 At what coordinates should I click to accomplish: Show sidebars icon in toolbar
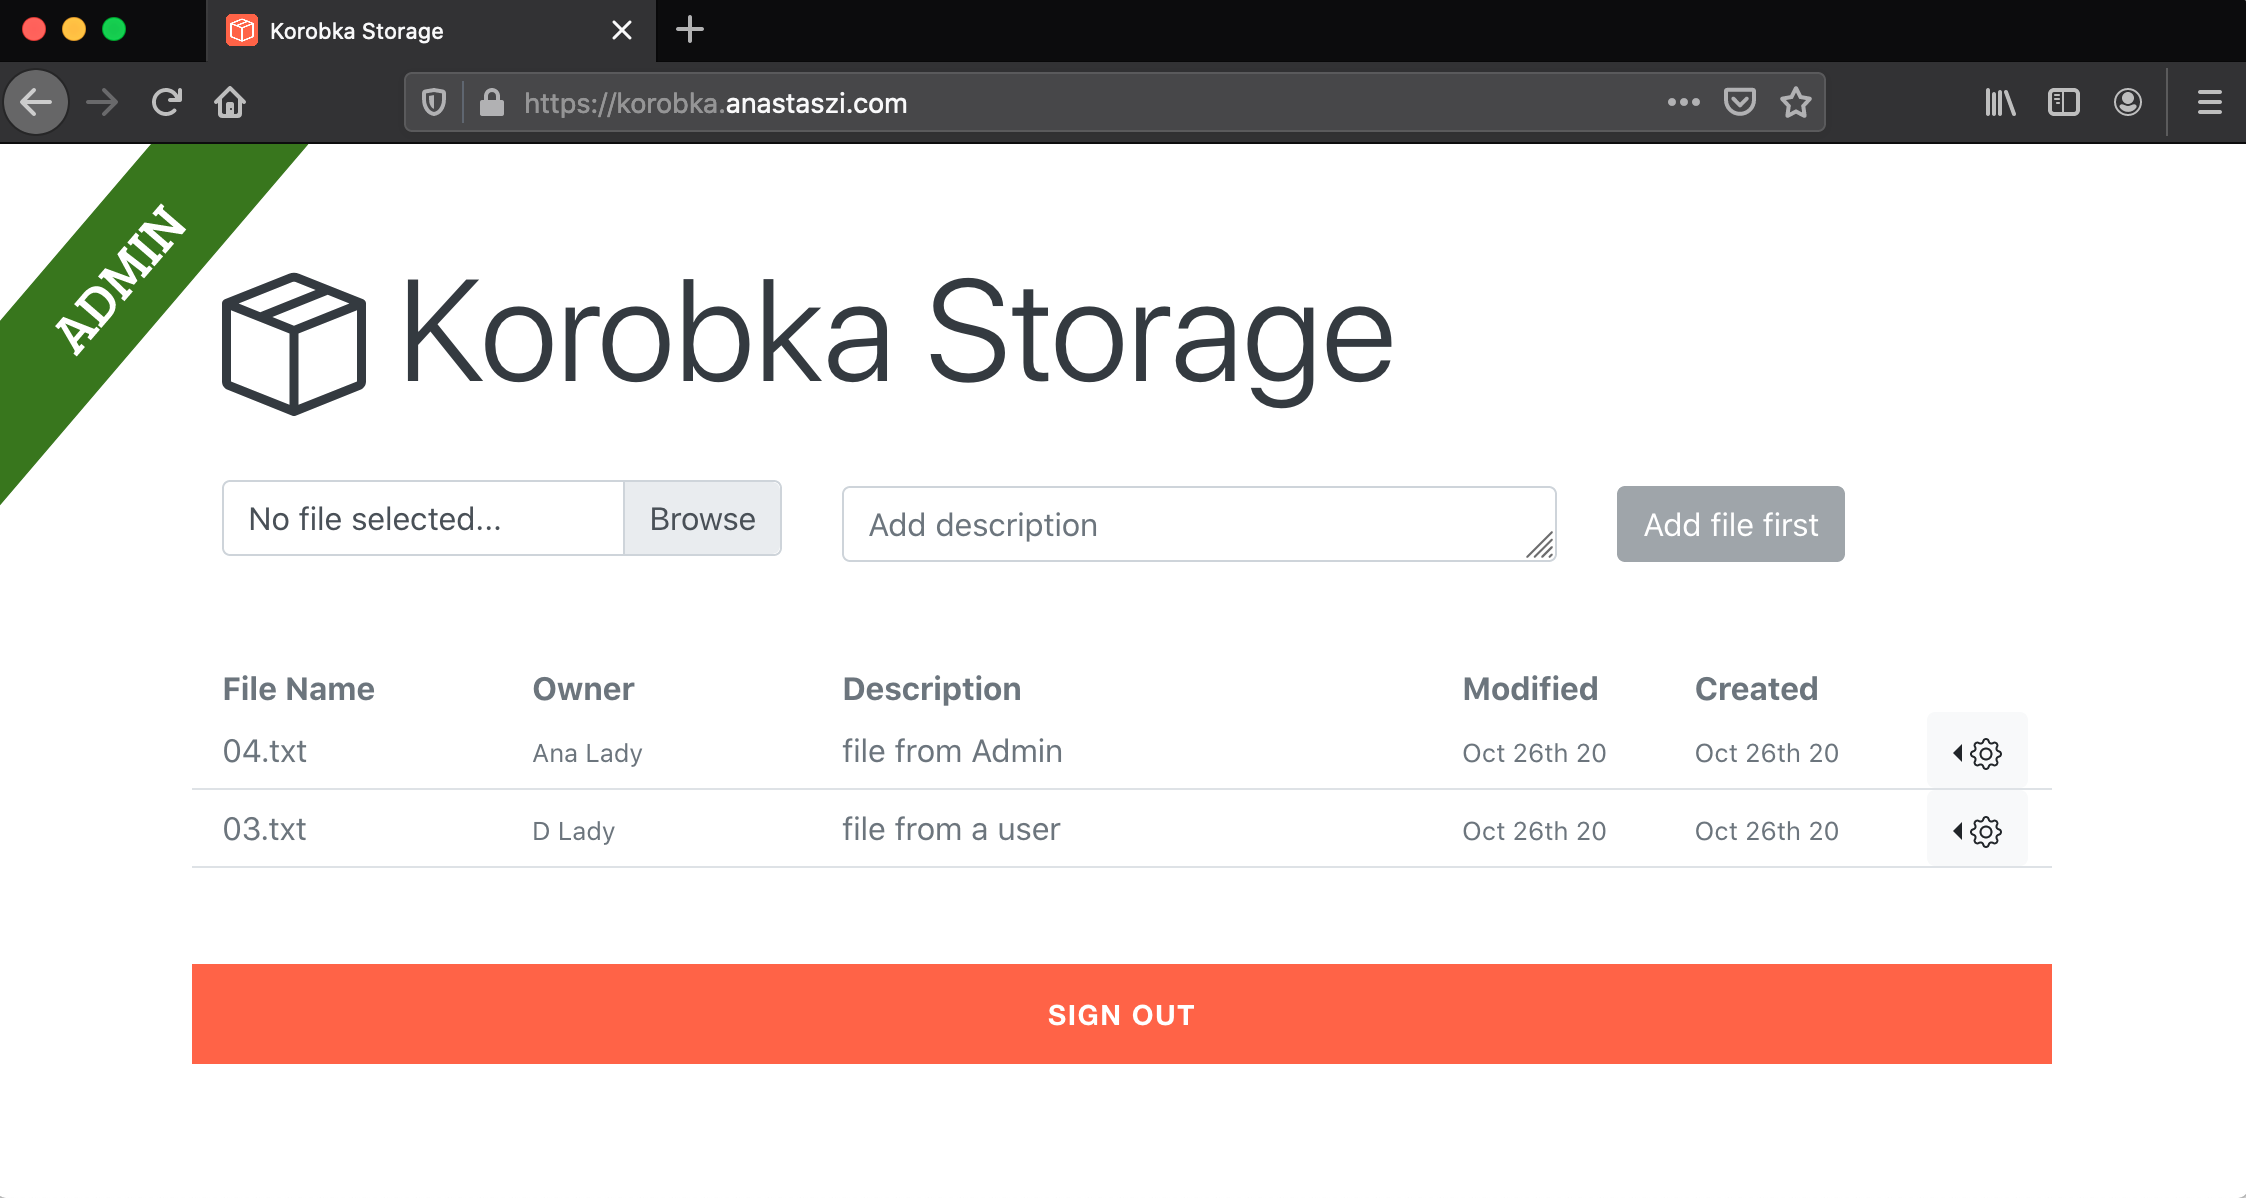click(2064, 102)
